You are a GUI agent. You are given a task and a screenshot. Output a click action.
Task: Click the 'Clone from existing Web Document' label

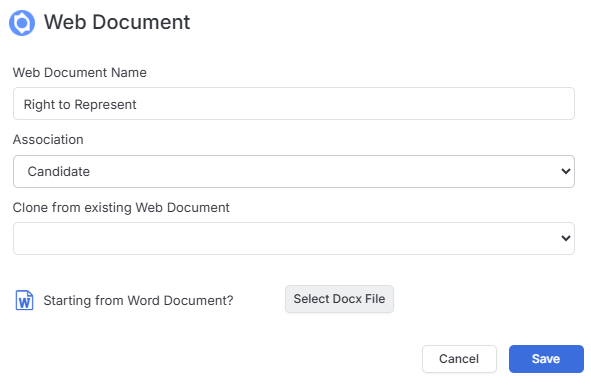pos(121,208)
